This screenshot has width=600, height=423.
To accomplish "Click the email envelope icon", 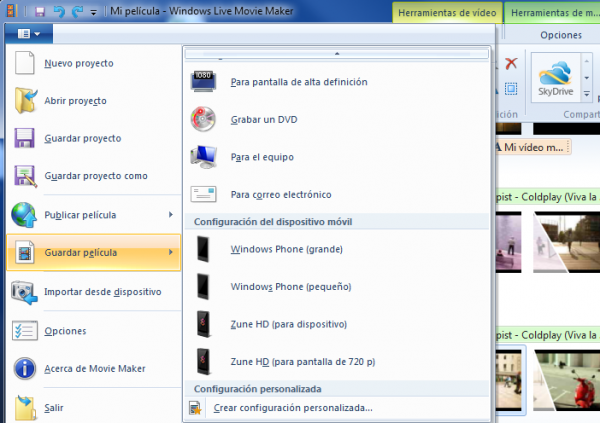I will tap(203, 194).
